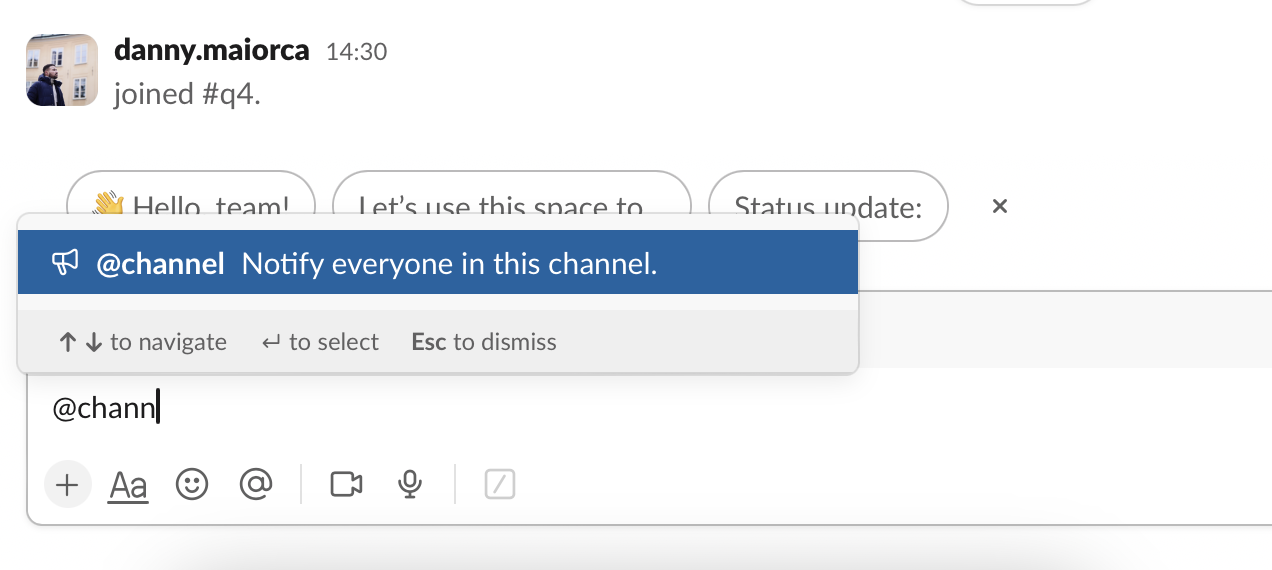This screenshot has height=570, width=1272.
Task: Click the 14:30 message timestamp
Action: [x=356, y=52]
